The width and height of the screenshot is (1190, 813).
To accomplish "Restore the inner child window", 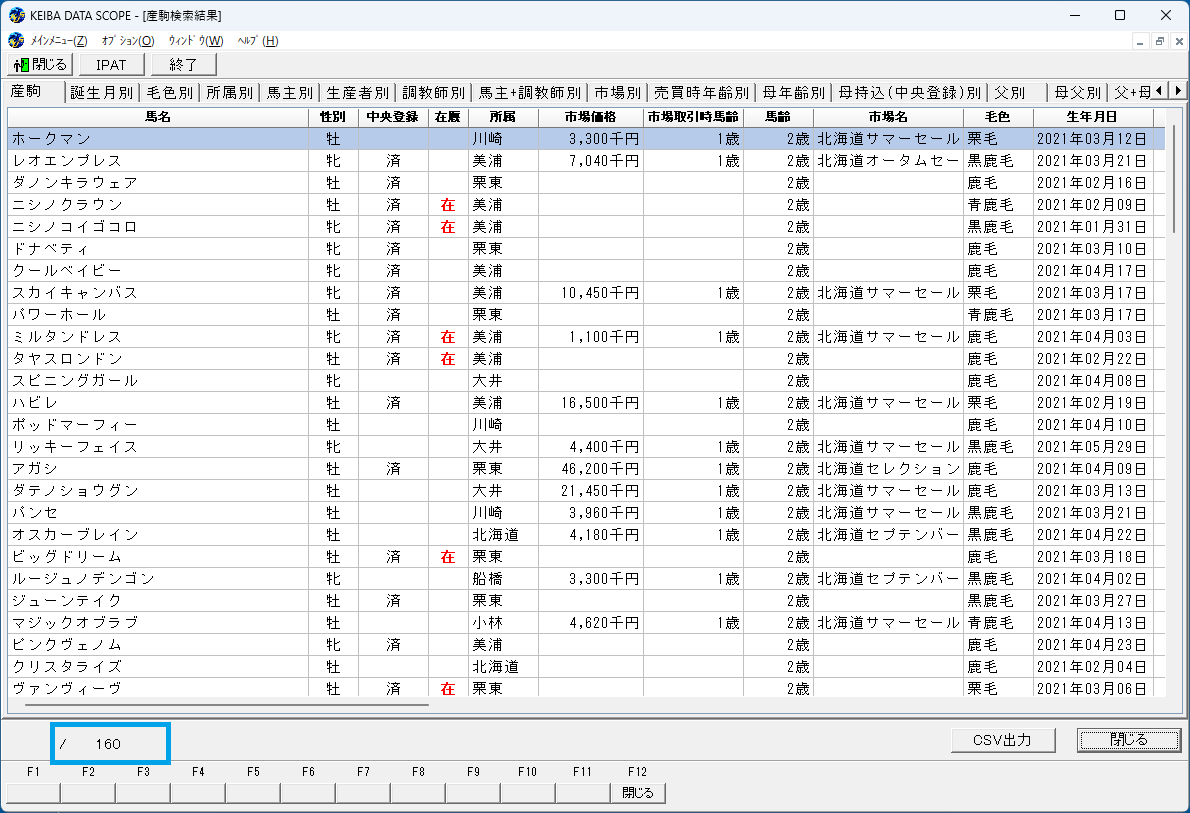I will coord(1160,41).
